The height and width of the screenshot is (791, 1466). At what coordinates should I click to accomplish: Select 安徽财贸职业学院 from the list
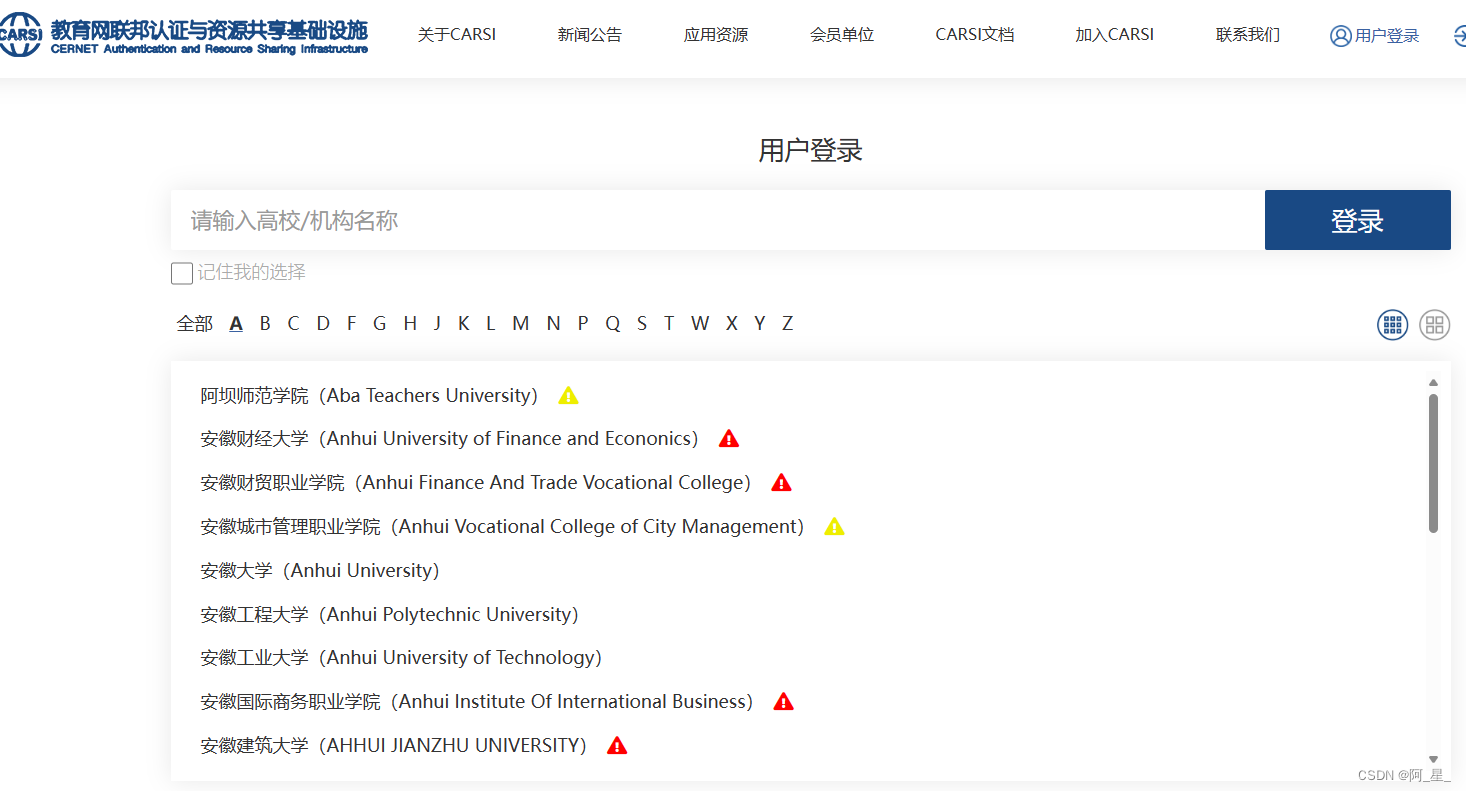(x=476, y=482)
